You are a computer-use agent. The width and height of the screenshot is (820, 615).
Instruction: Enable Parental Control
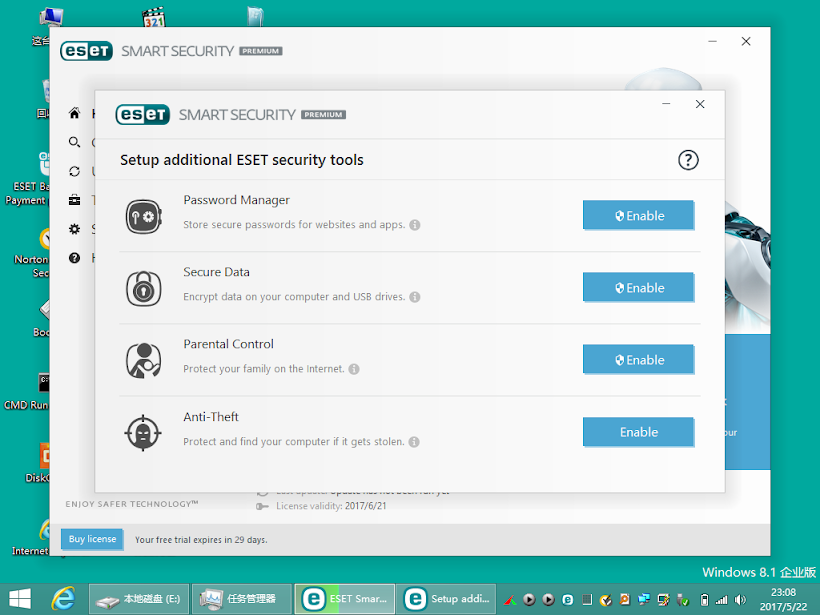[x=639, y=360]
